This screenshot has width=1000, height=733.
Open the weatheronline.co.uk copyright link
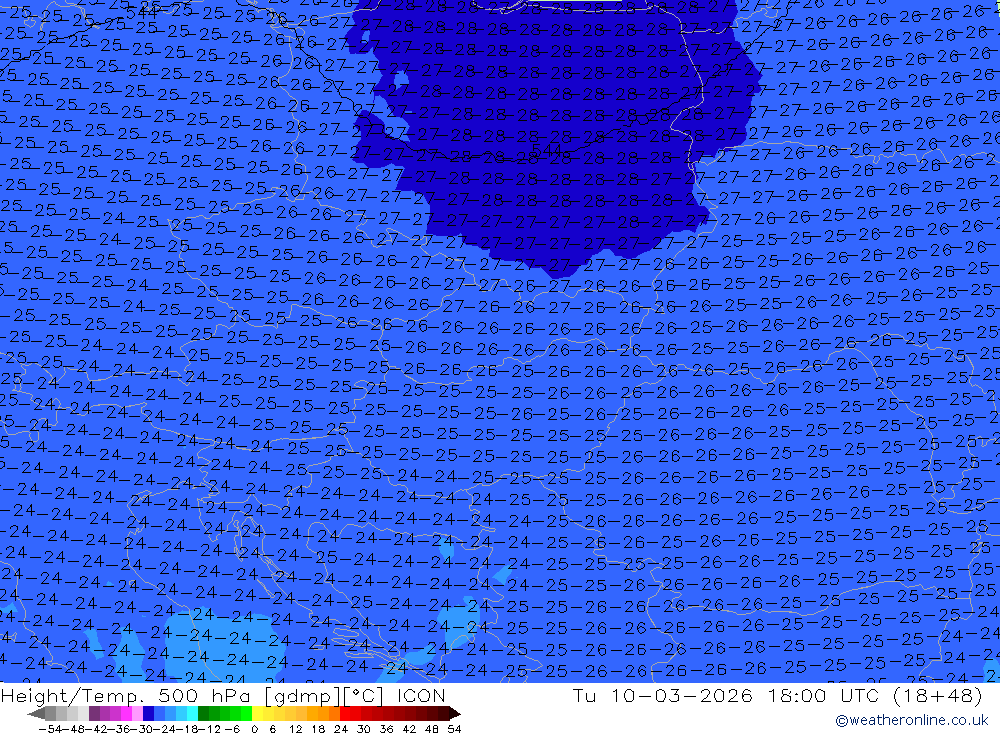point(911,720)
